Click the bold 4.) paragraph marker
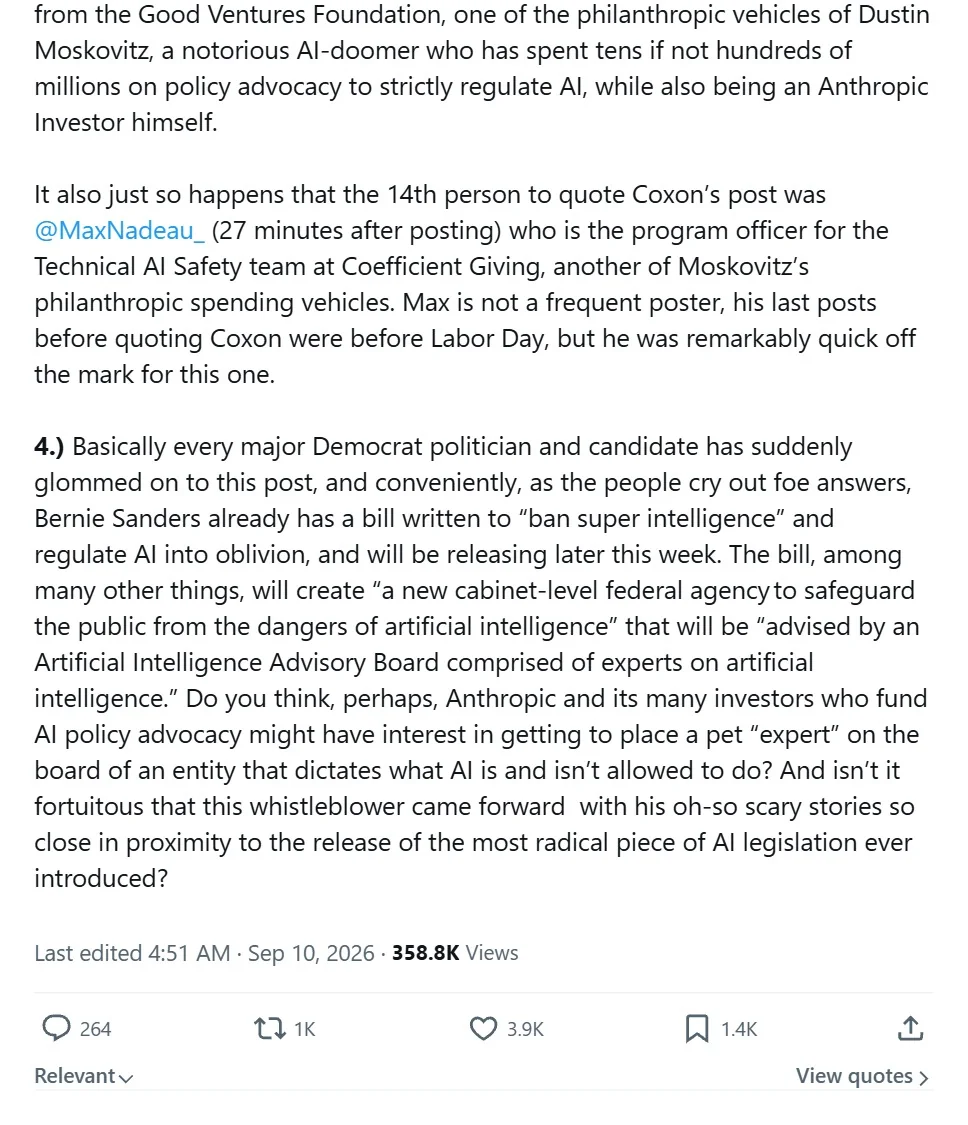The width and height of the screenshot is (968, 1125). point(50,446)
